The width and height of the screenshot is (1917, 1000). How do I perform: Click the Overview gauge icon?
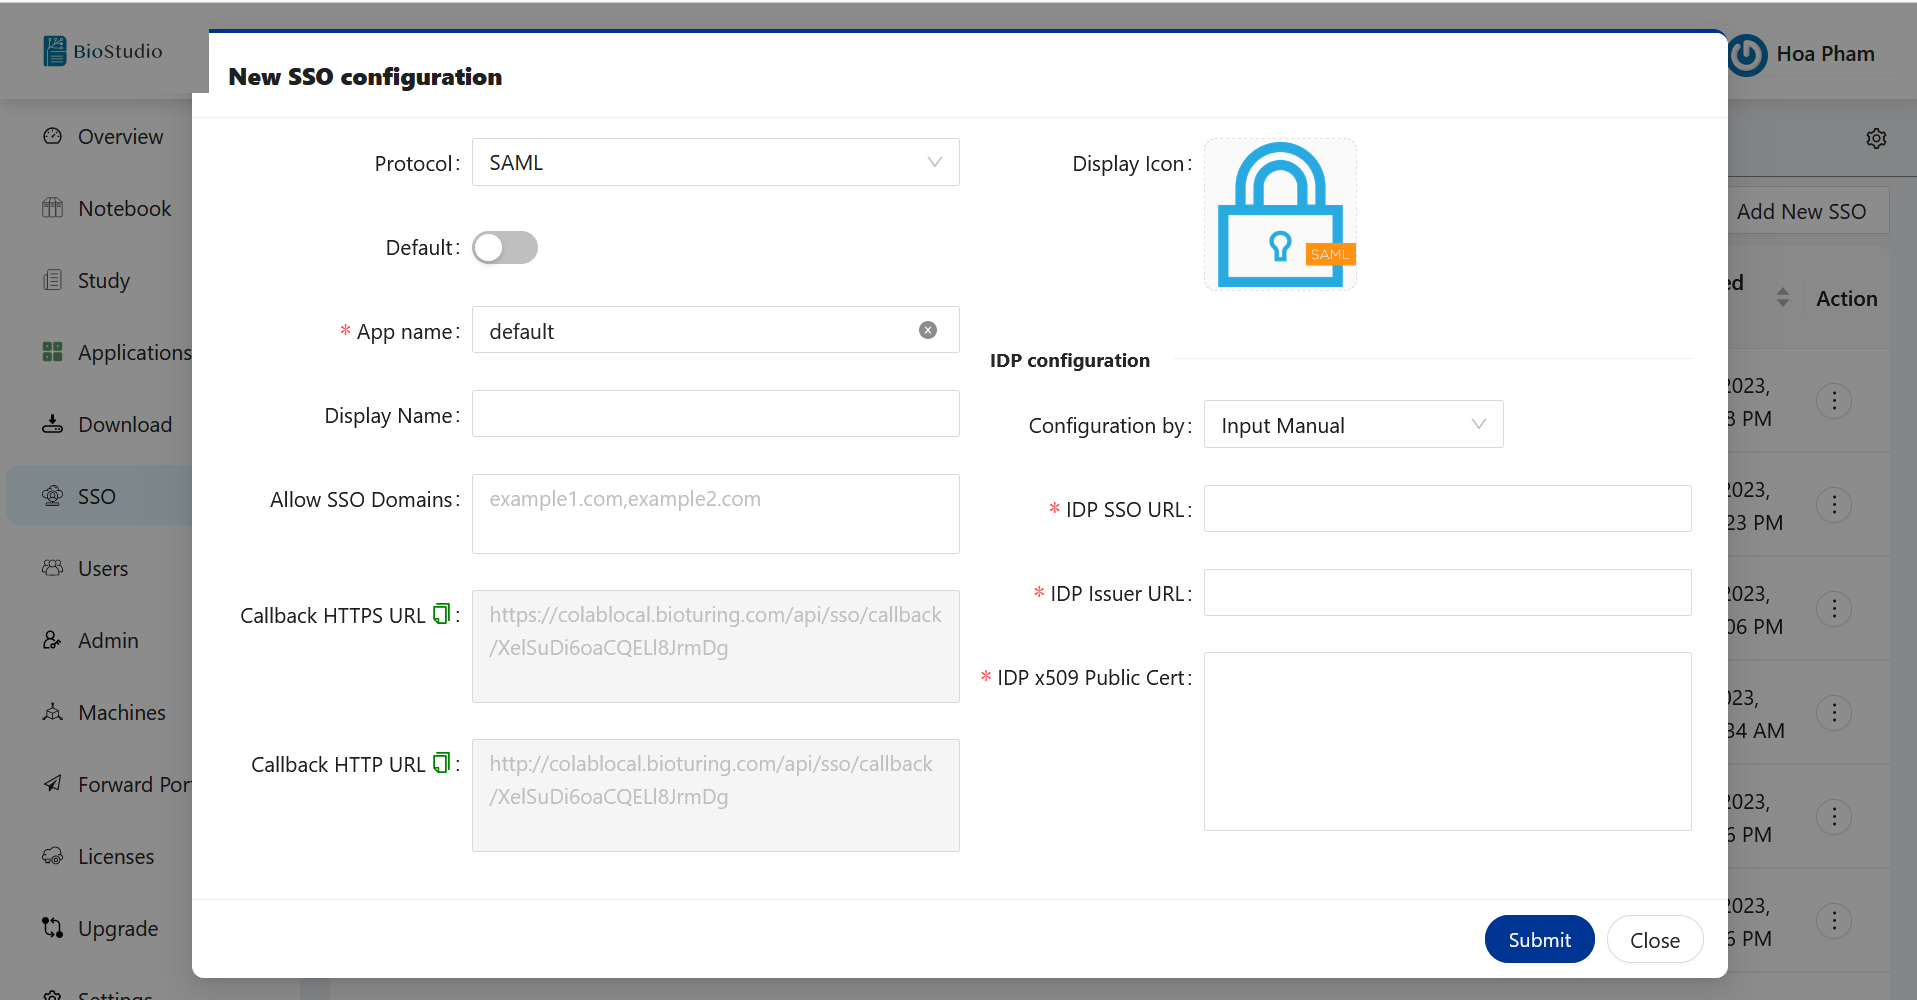tap(53, 136)
